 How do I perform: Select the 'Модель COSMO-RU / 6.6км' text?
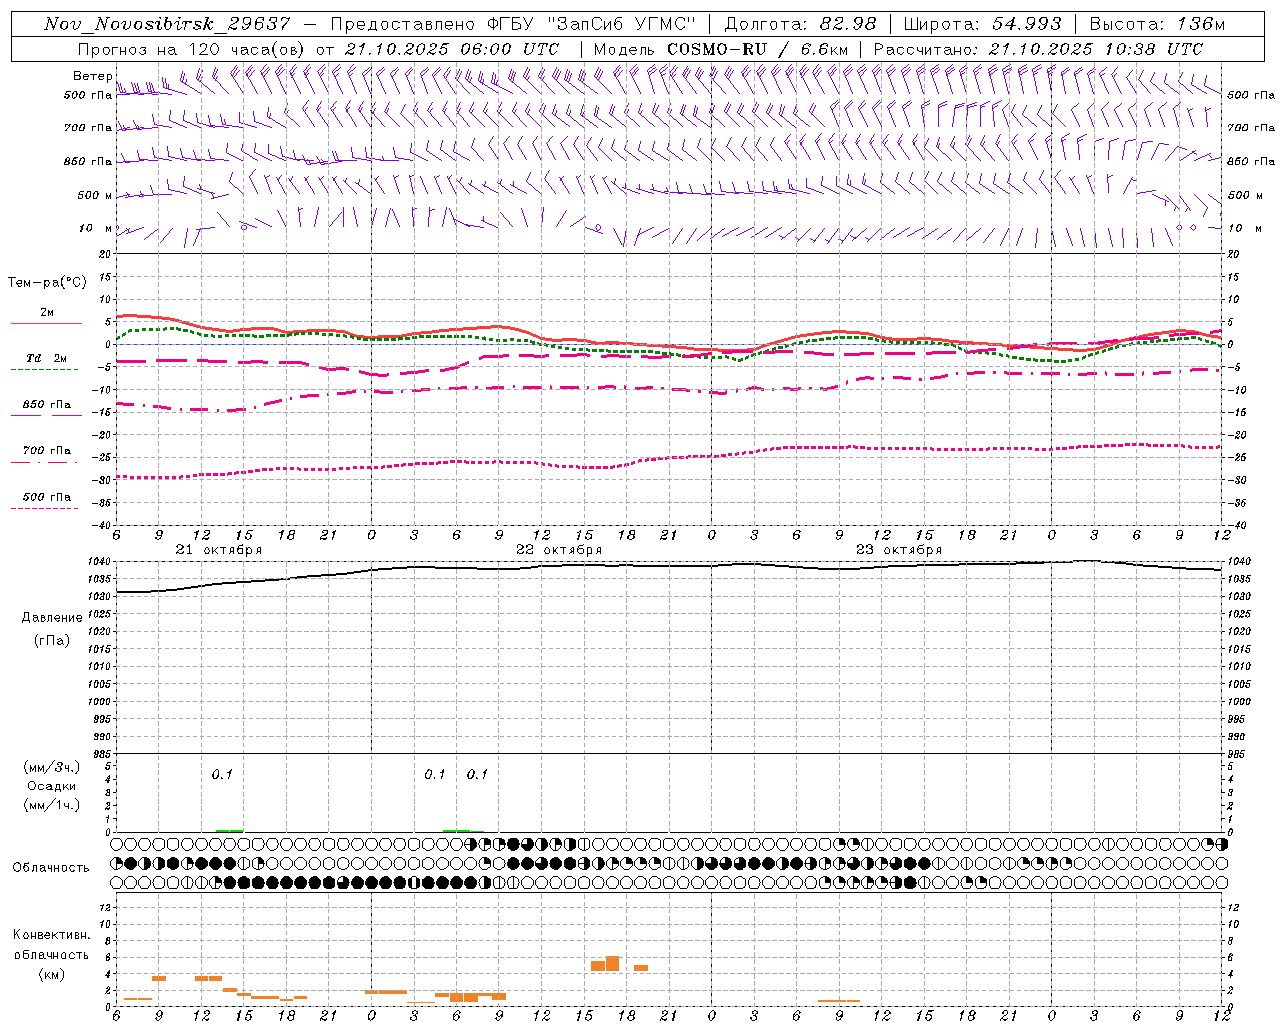[x=721, y=49]
